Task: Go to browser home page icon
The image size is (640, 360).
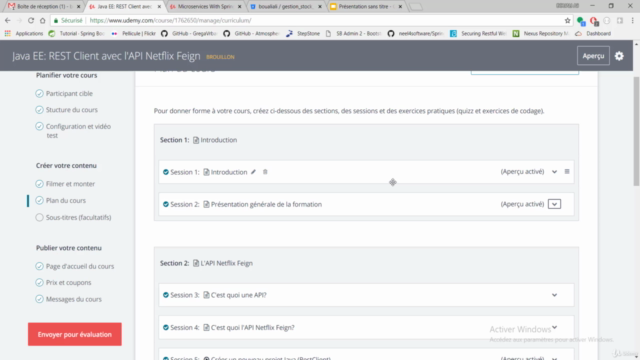Action: pyautogui.click(x=42, y=20)
